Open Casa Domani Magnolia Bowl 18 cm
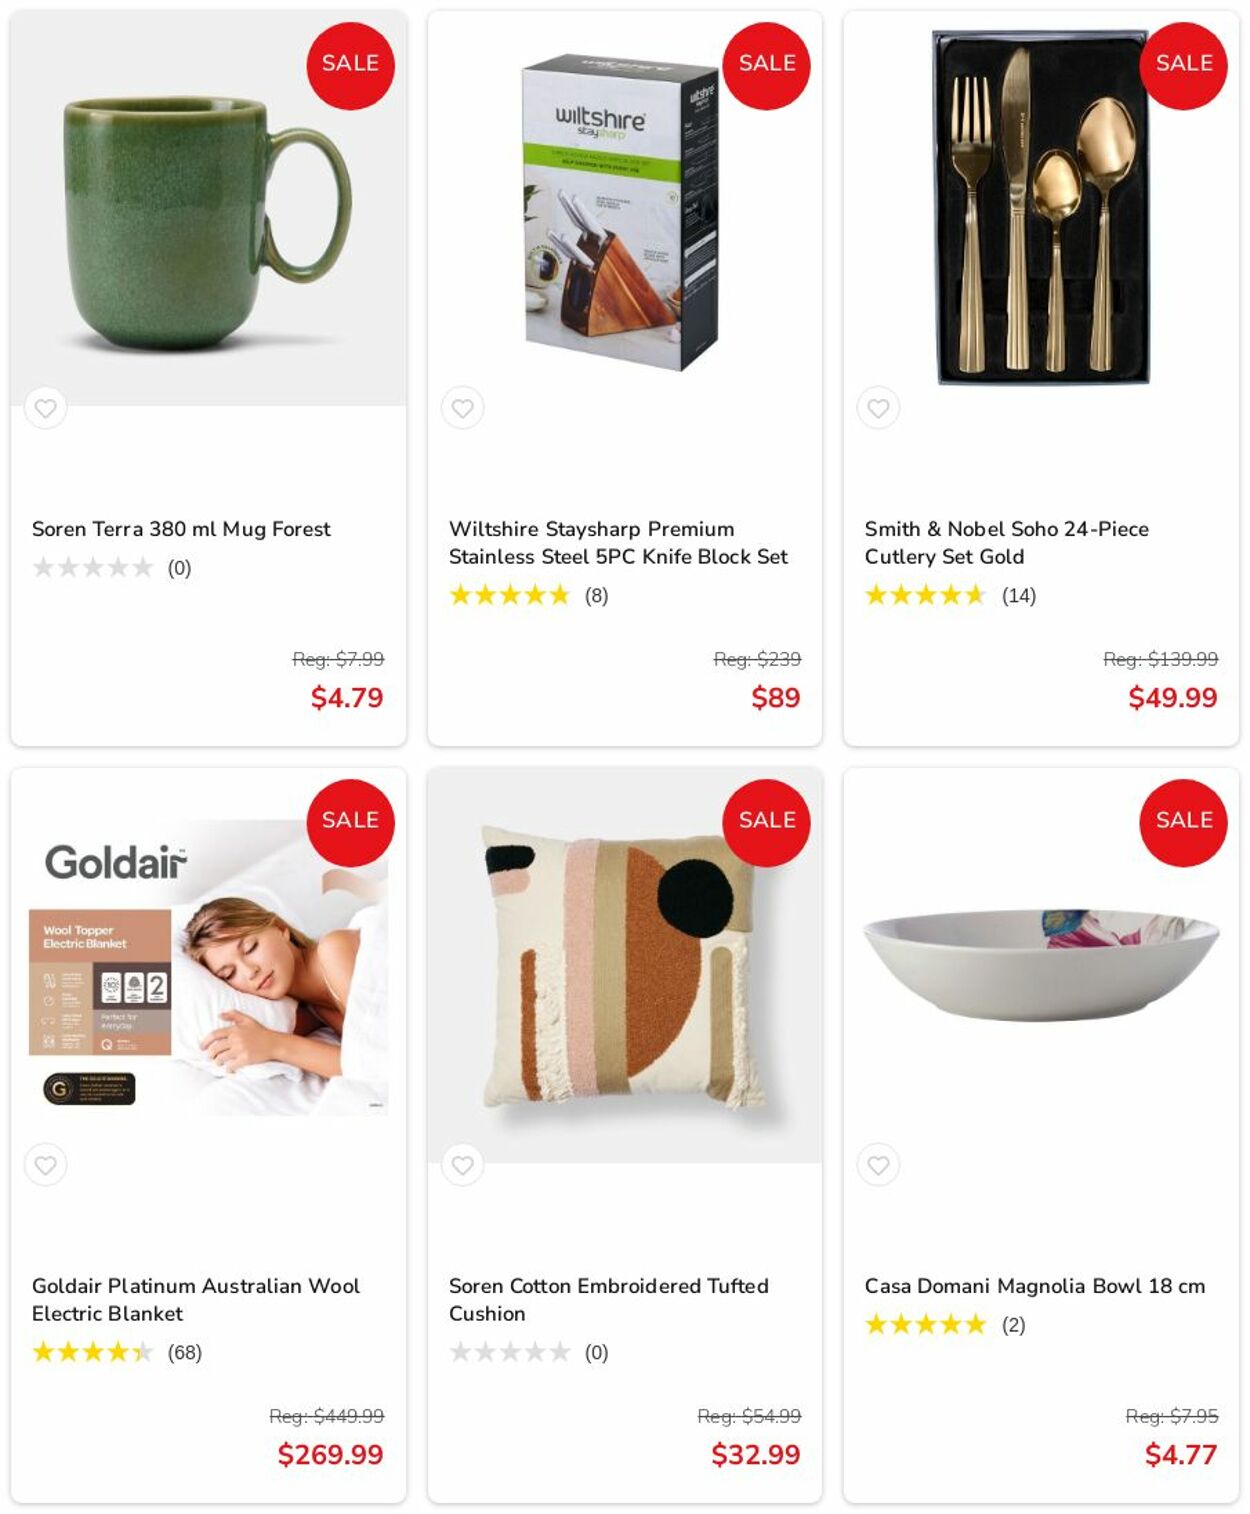 (x=1034, y=1286)
